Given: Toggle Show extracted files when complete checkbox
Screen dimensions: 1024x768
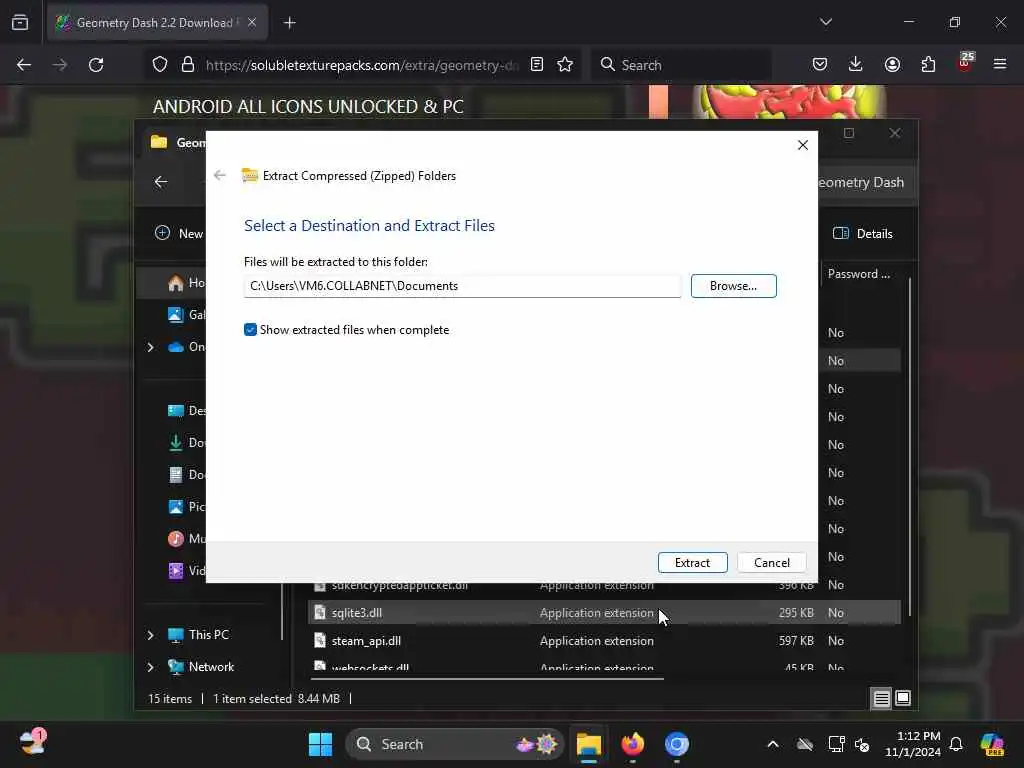Looking at the screenshot, I should (250, 330).
